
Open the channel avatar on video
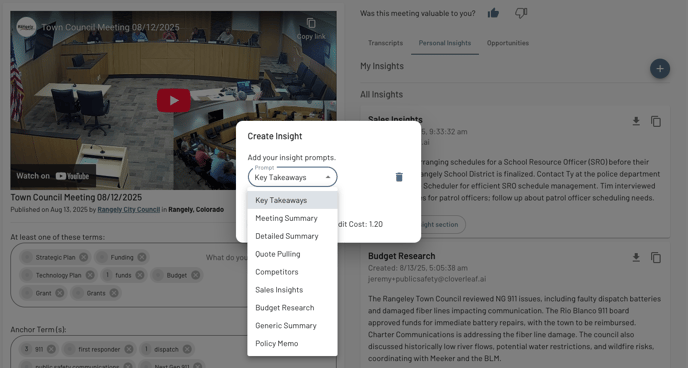coord(26,27)
